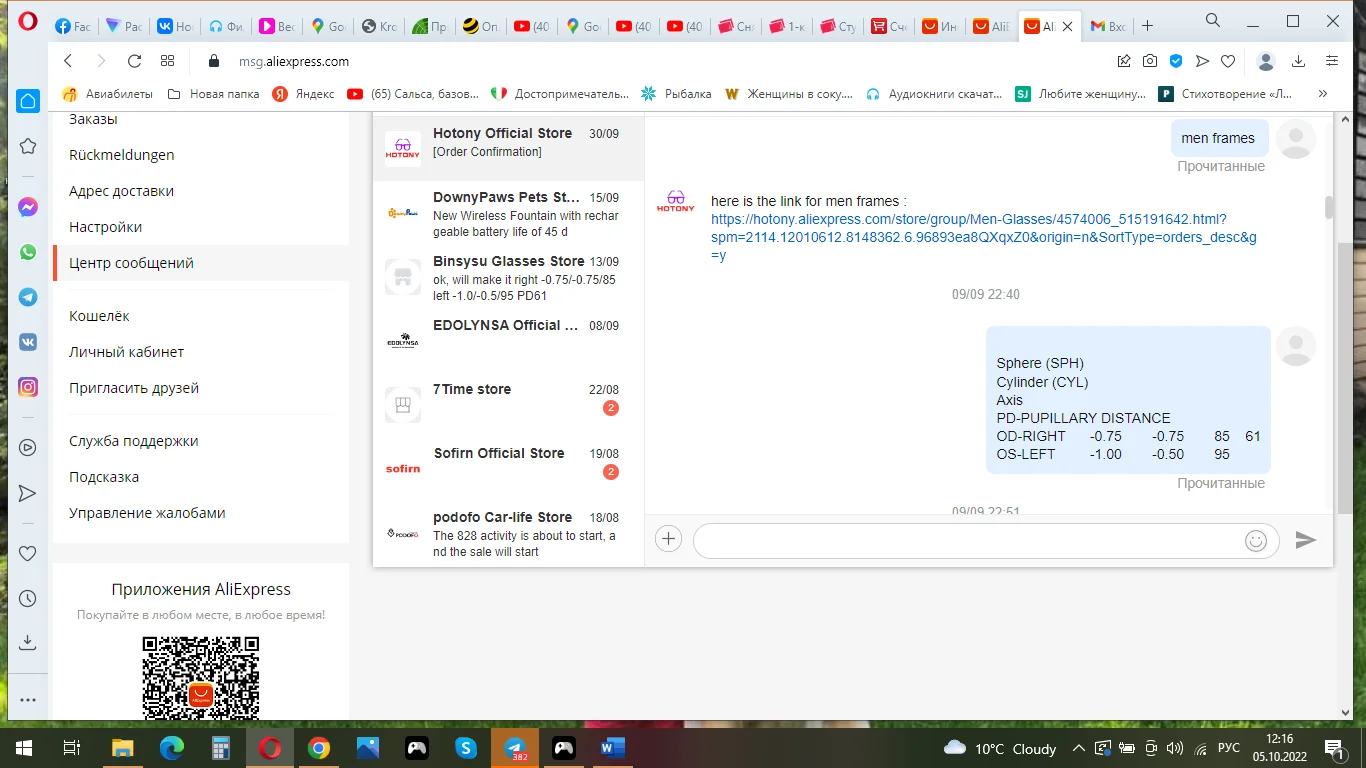Send the chat message
Viewport: 1366px width, 768px height.
[1305, 540]
